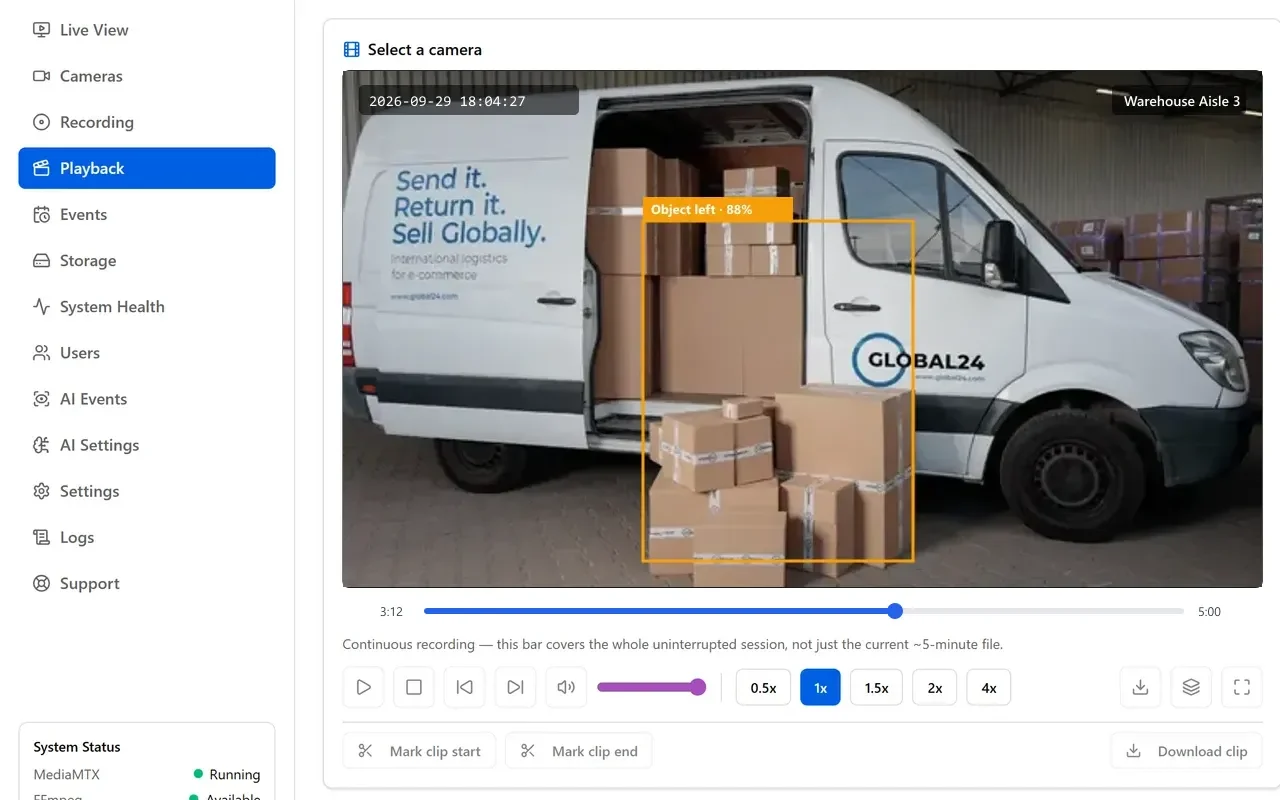Image resolution: width=1280 pixels, height=800 pixels.
Task: Click Mark clip end
Action: tap(578, 751)
